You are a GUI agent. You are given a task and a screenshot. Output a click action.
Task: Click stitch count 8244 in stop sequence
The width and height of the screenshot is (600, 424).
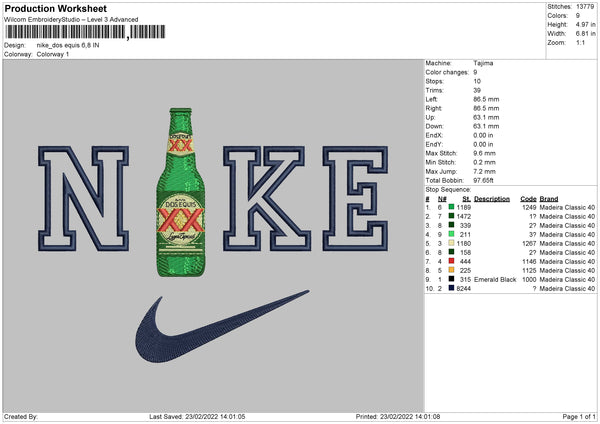[463, 289]
